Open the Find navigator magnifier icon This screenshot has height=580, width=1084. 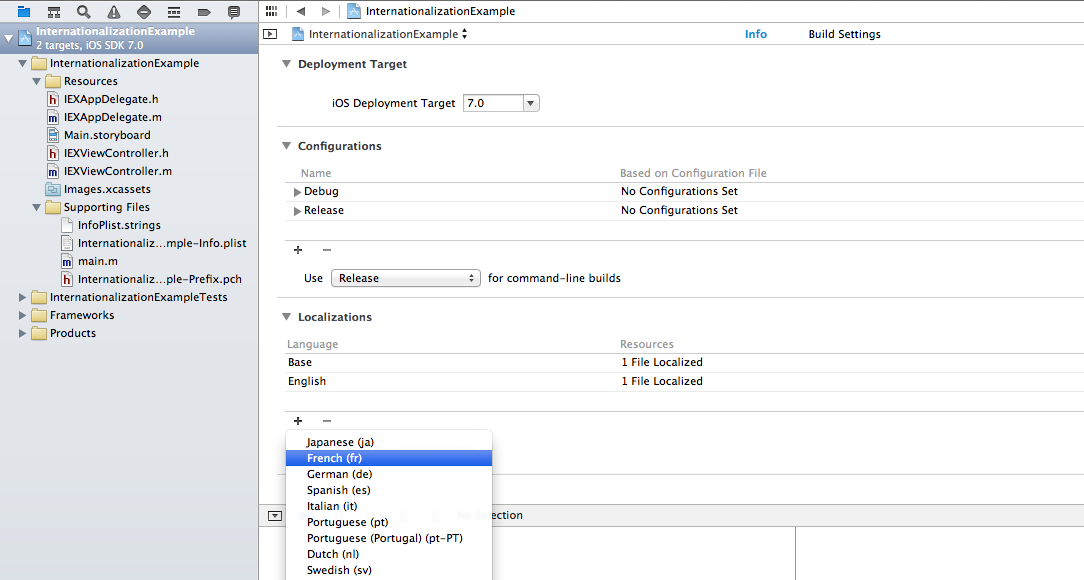point(84,12)
